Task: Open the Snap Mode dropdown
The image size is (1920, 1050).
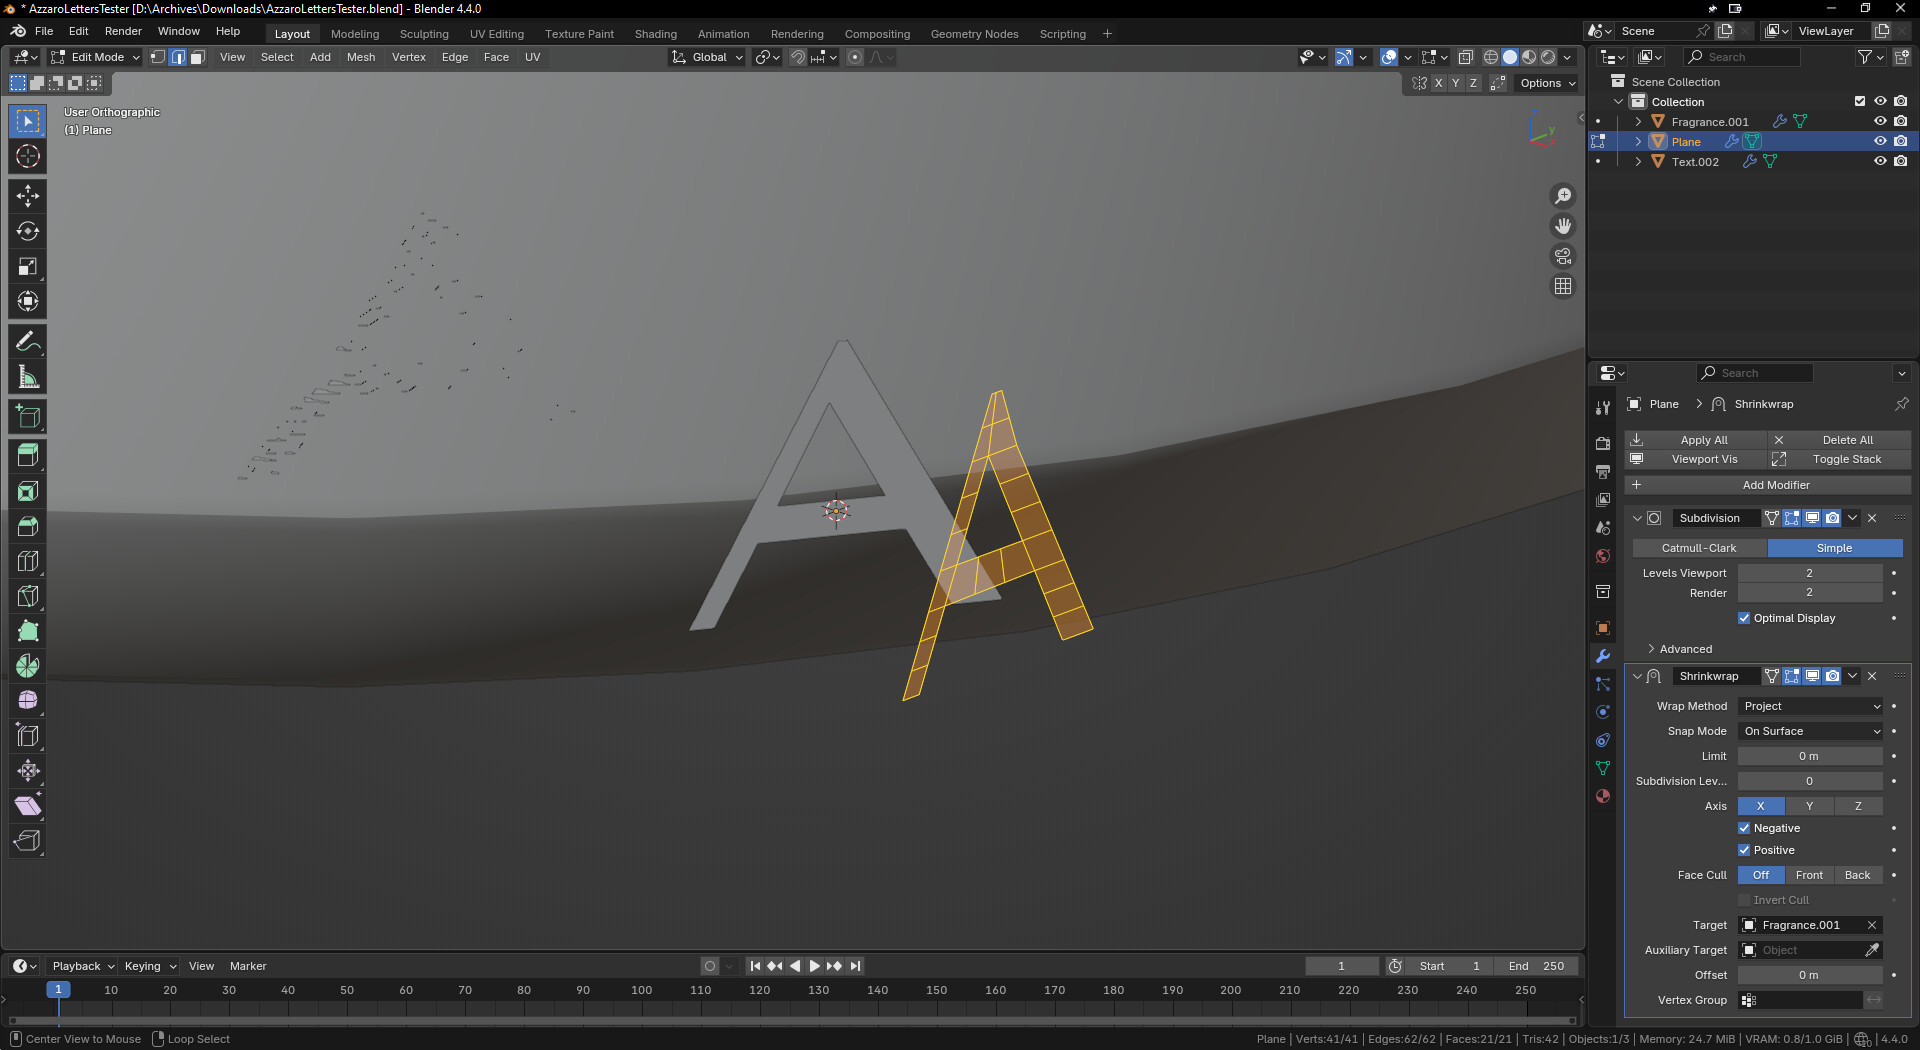Action: [x=1811, y=731]
